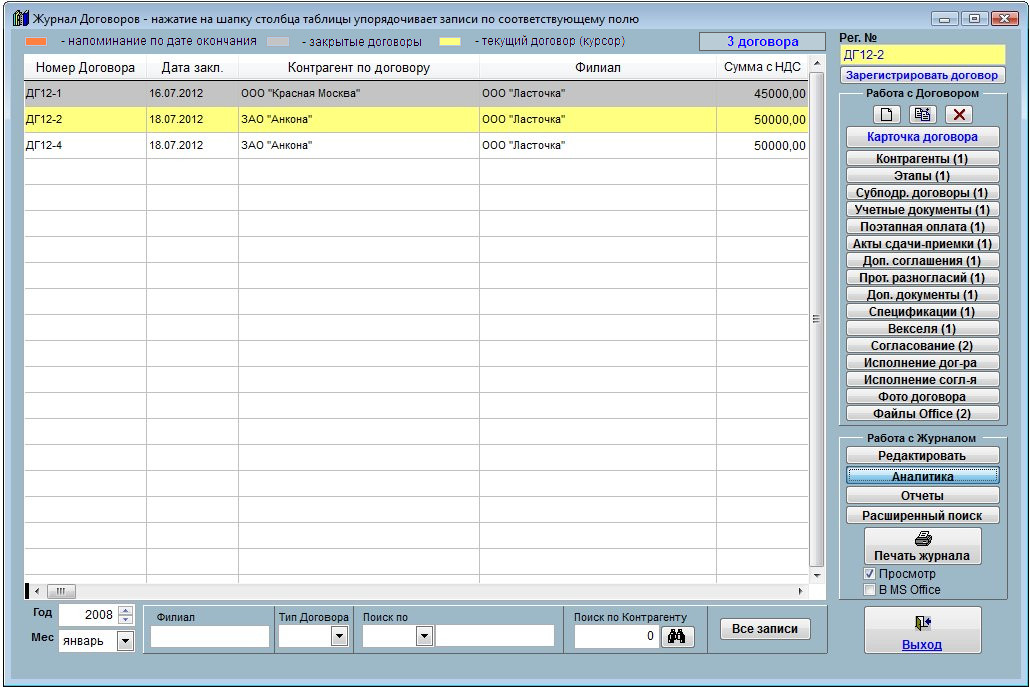
Task: Sort by Филиал column header
Action: 598,68
